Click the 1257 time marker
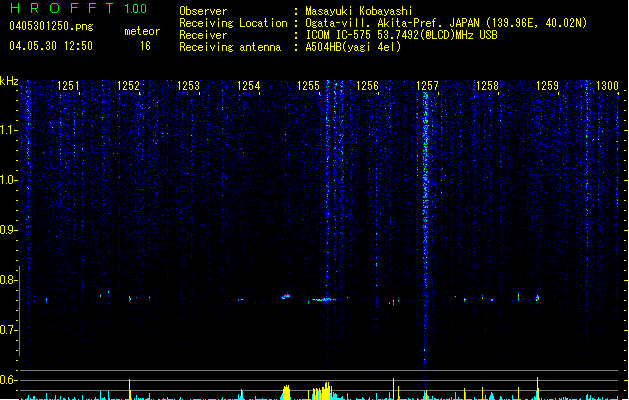This screenshot has height=400, width=629. point(427,85)
